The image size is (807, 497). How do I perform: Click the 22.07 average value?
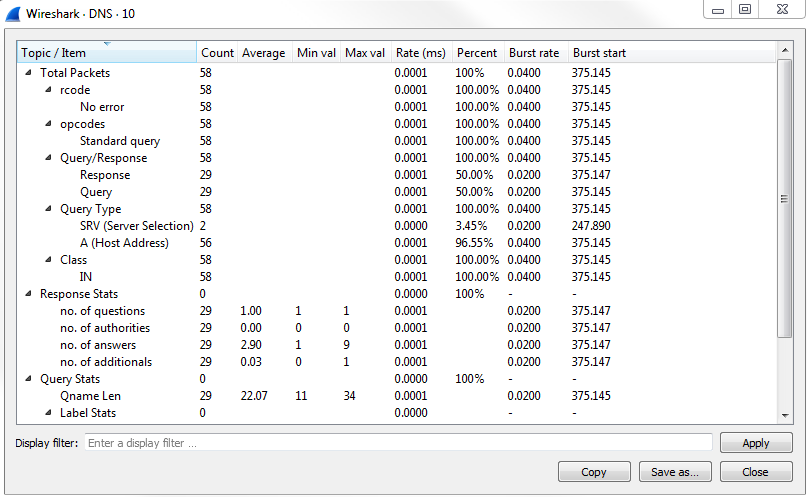coord(254,395)
